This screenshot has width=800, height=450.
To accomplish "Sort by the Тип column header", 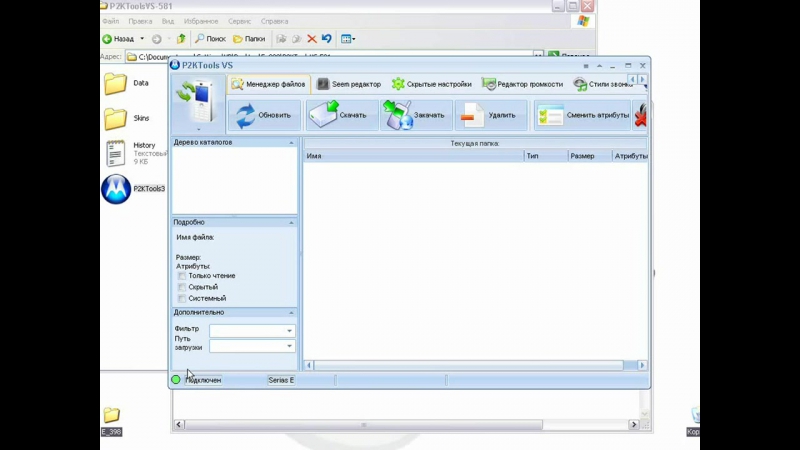I will 546,156.
